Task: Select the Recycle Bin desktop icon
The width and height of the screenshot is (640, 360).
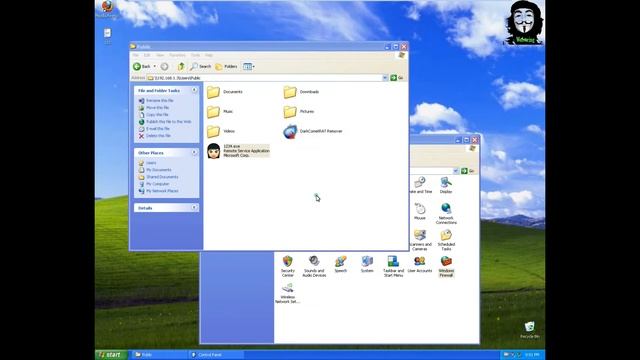Action: coord(529,330)
